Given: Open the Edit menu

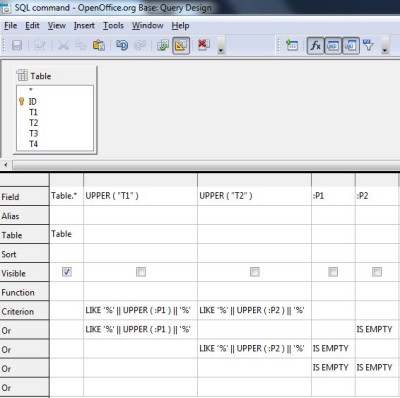Looking at the screenshot, I should point(32,26).
